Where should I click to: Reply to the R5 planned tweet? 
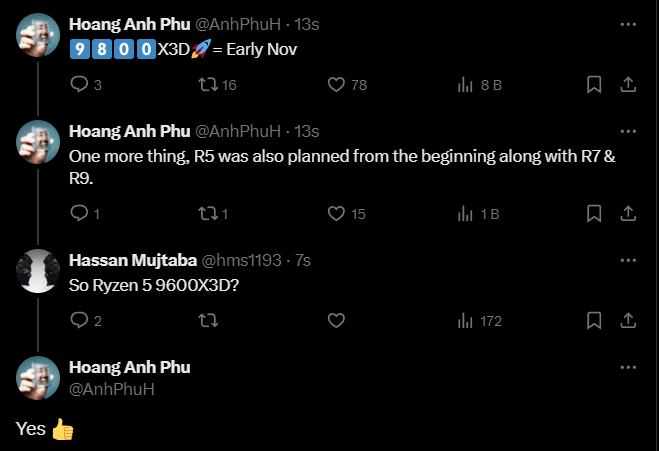click(x=80, y=213)
